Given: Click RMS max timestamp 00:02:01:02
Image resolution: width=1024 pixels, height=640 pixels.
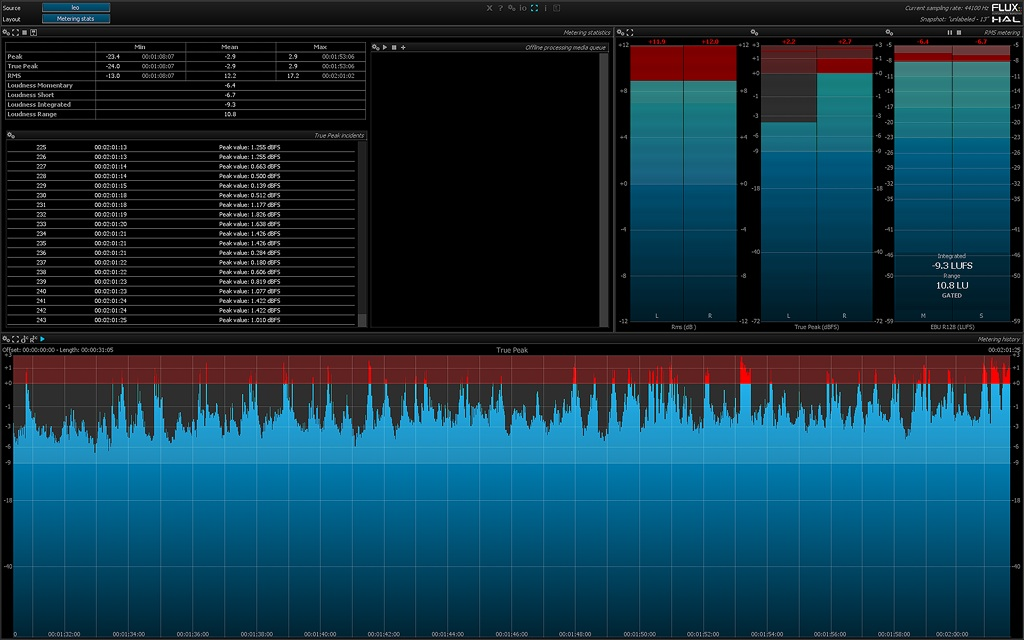Looking at the screenshot, I should coord(338,76).
